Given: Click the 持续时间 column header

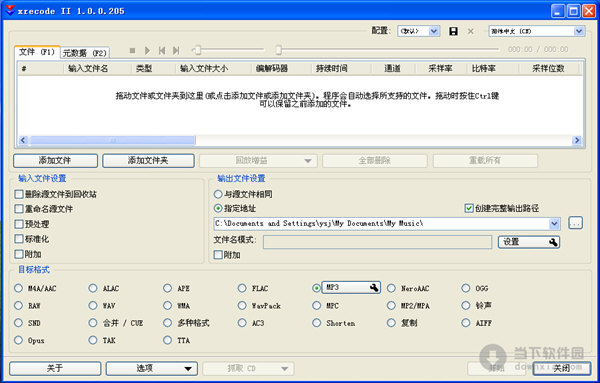Looking at the screenshot, I should click(x=332, y=68).
